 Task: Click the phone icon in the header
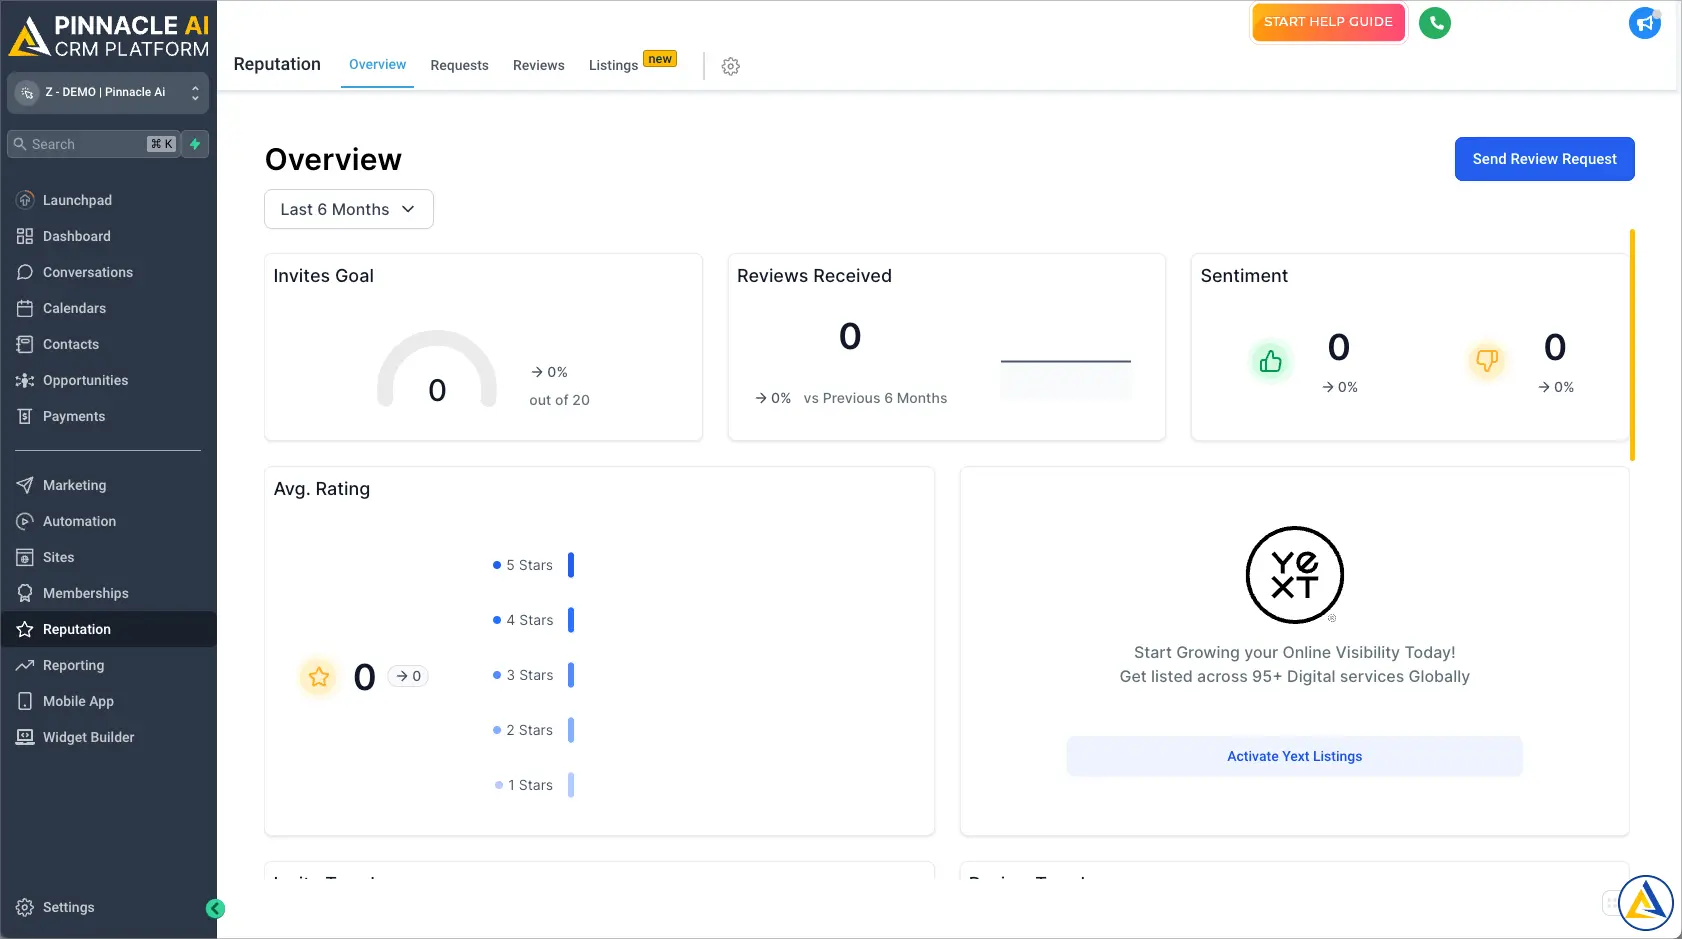pyautogui.click(x=1435, y=22)
